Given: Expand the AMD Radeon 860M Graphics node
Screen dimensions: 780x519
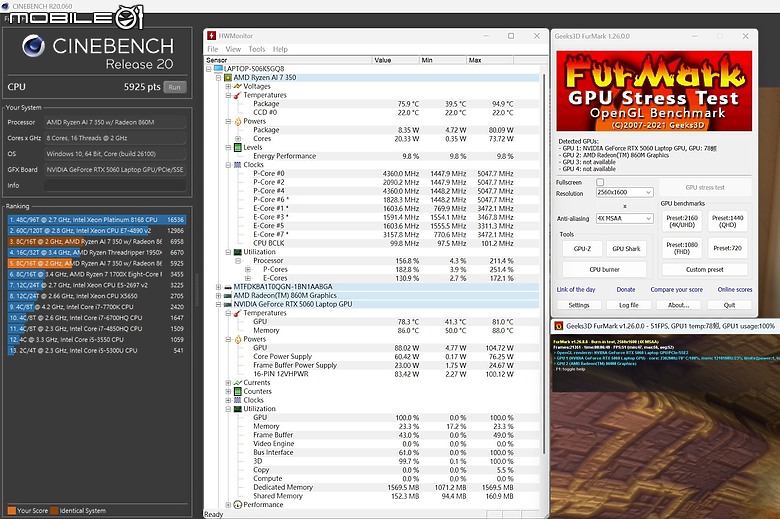Looking at the screenshot, I should click(x=218, y=296).
